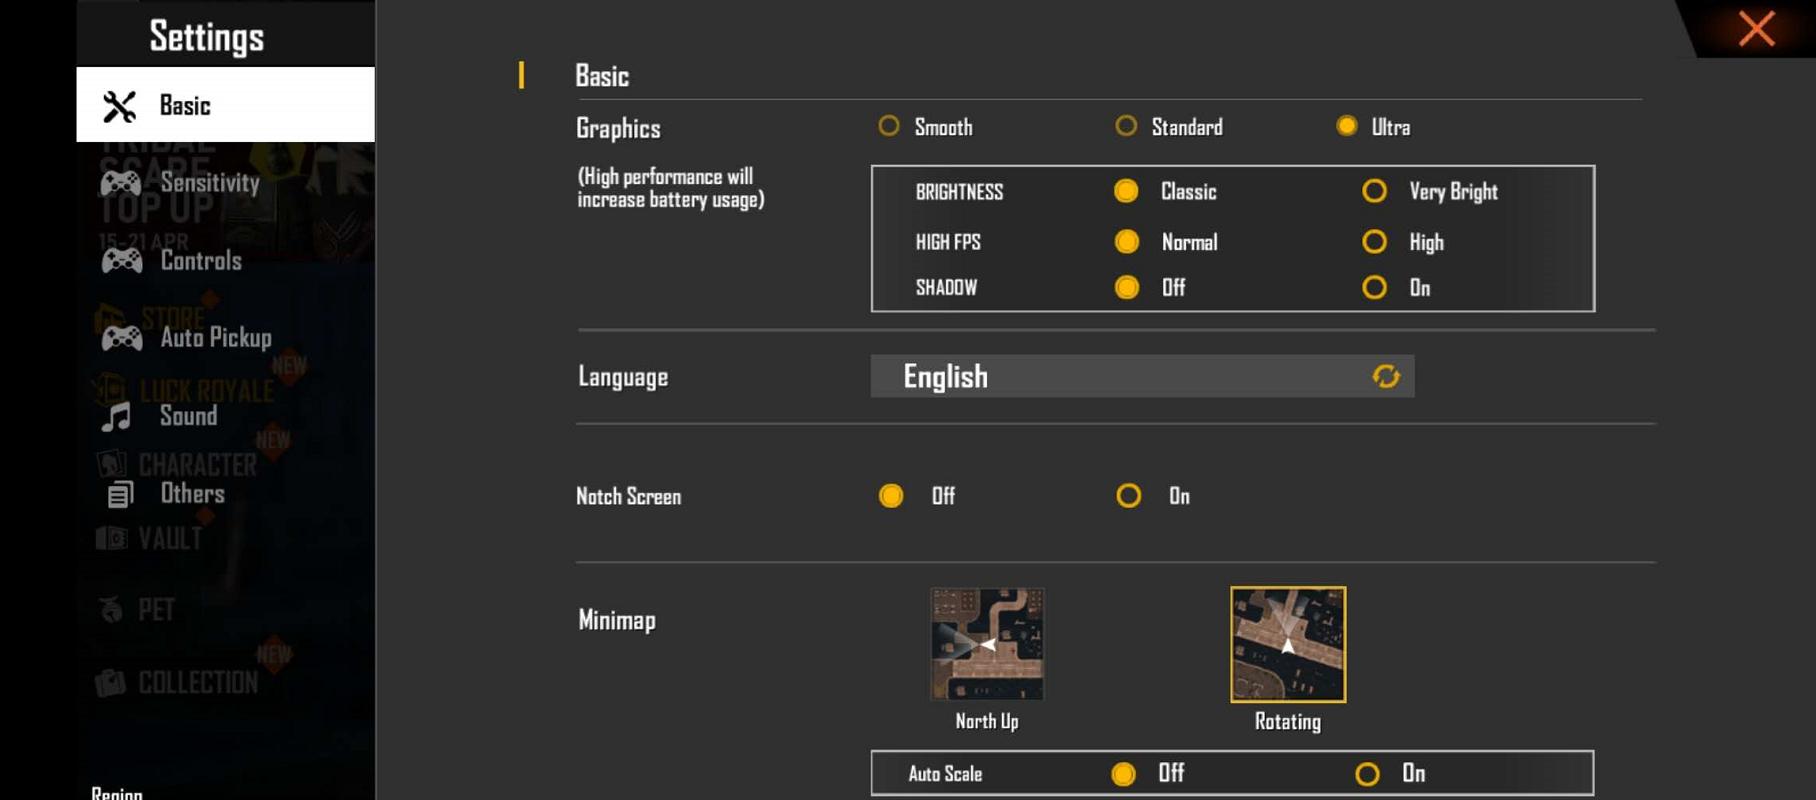Open the Others settings tab
The image size is (1816, 800).
click(x=226, y=494)
